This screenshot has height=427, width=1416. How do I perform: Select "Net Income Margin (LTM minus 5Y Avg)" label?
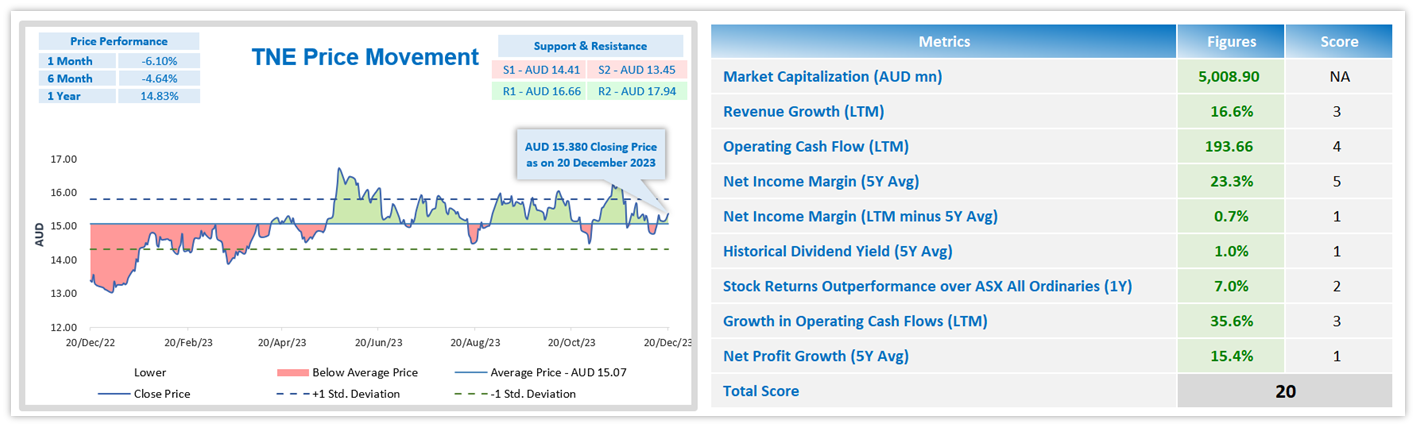pyautogui.click(x=860, y=217)
